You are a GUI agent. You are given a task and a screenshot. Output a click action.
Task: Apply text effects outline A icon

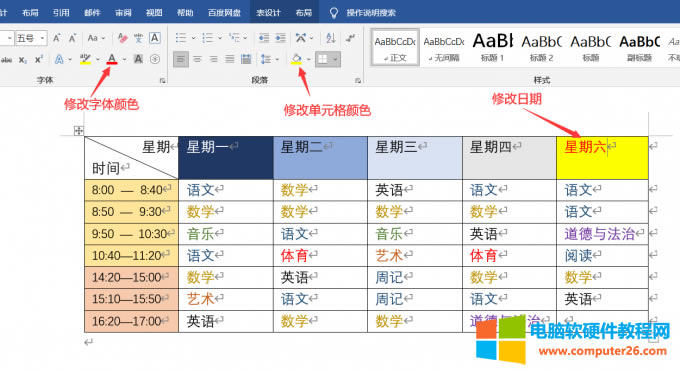[59, 59]
